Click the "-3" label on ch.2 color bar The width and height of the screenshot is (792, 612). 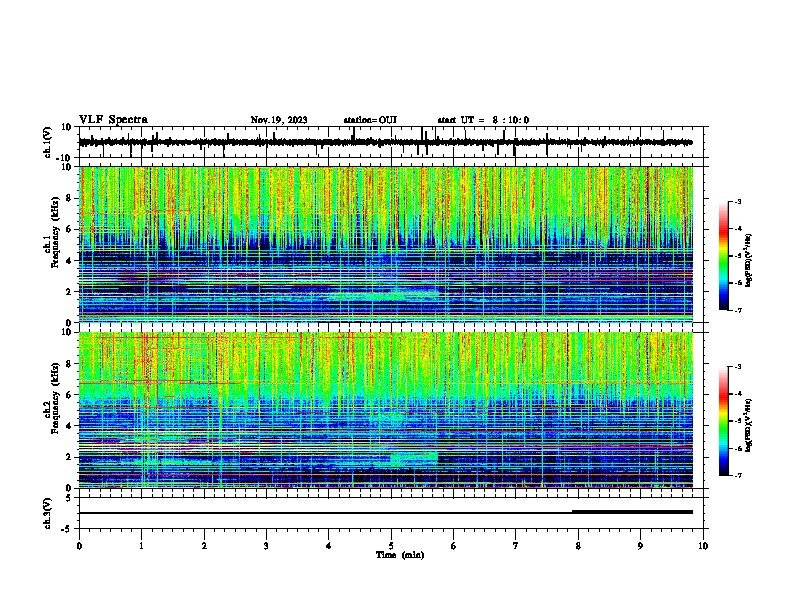coord(737,367)
